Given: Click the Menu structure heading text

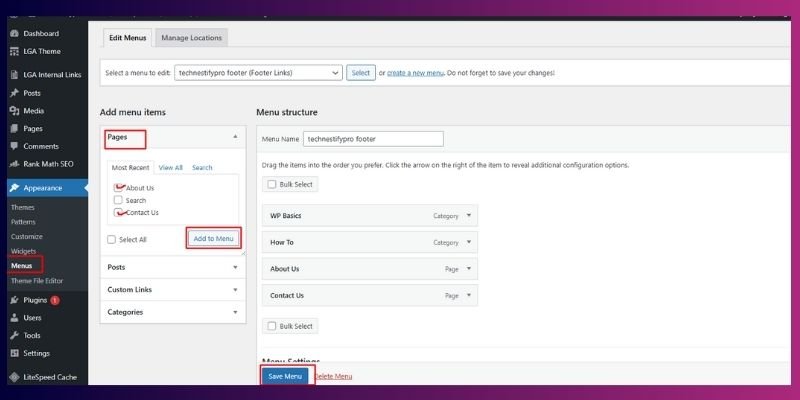Looking at the screenshot, I should coord(287,112).
